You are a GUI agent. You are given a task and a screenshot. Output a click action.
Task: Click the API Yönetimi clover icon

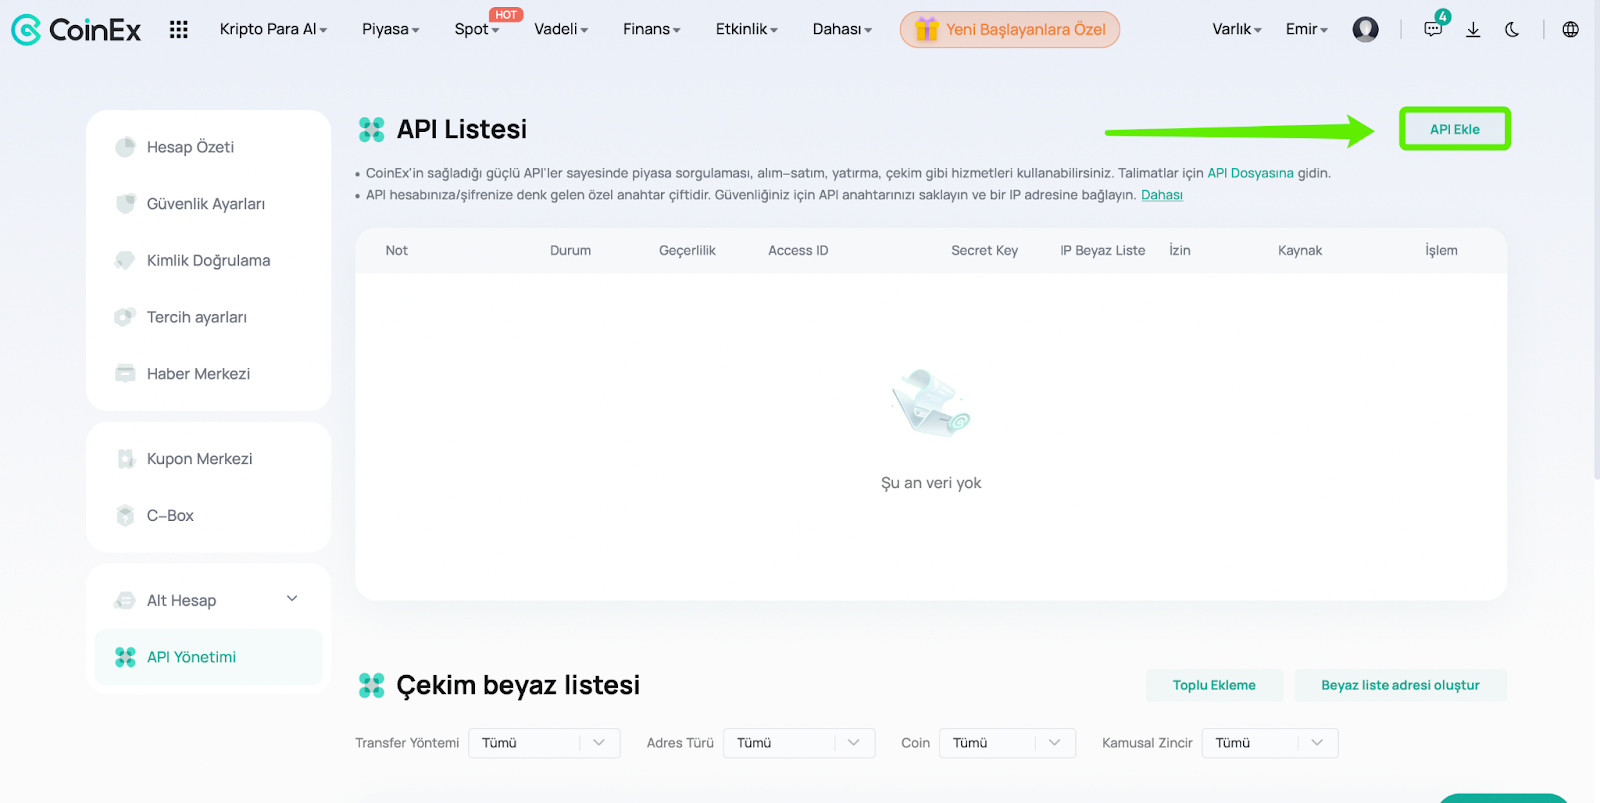tap(125, 657)
